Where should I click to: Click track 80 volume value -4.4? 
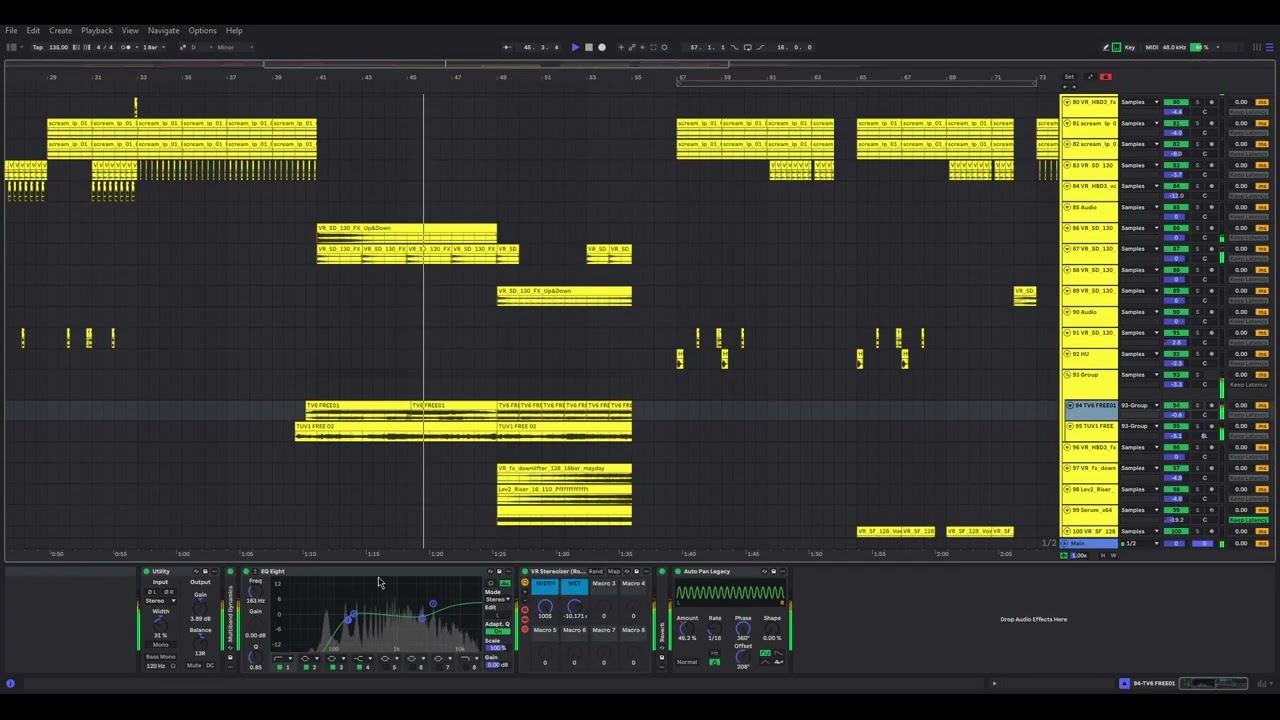point(1177,111)
